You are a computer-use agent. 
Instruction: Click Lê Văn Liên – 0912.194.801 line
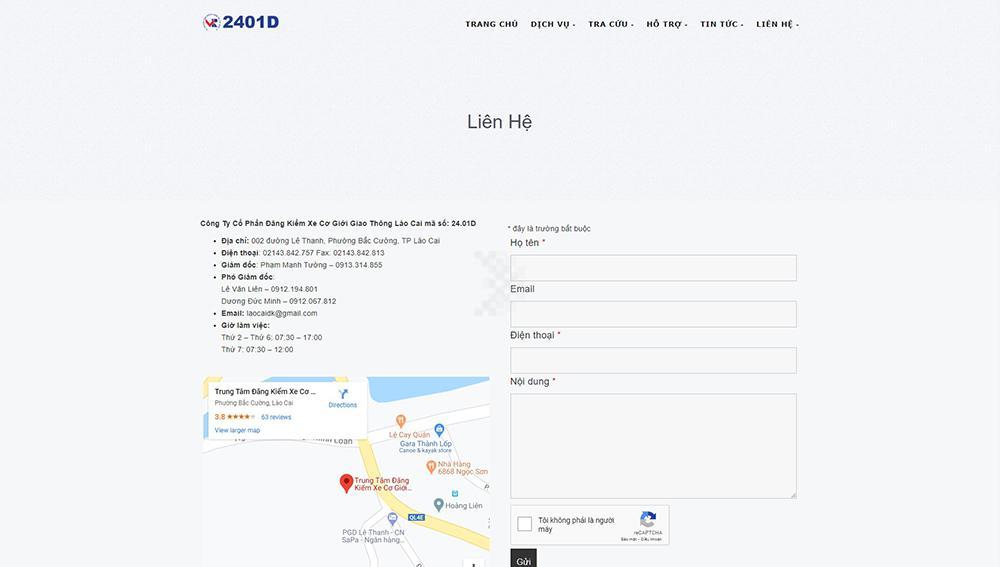pos(269,289)
